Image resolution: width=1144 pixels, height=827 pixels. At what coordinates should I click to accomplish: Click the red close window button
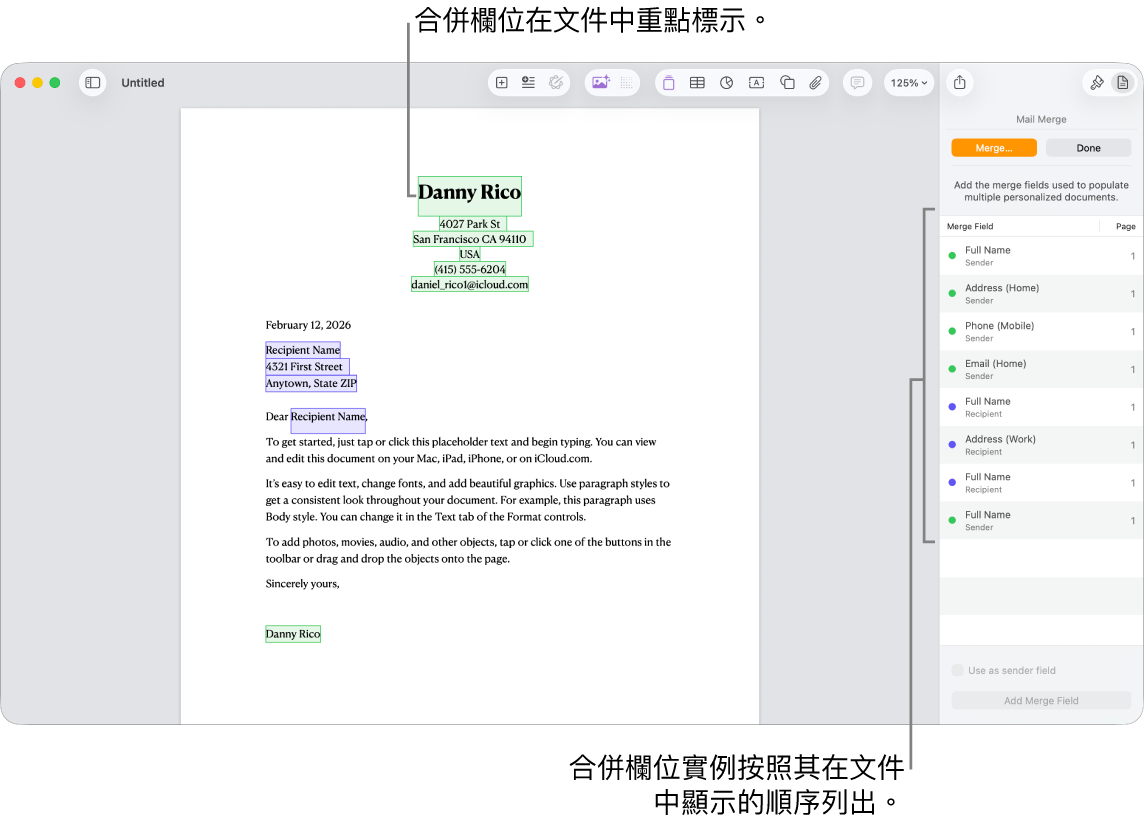(x=20, y=83)
